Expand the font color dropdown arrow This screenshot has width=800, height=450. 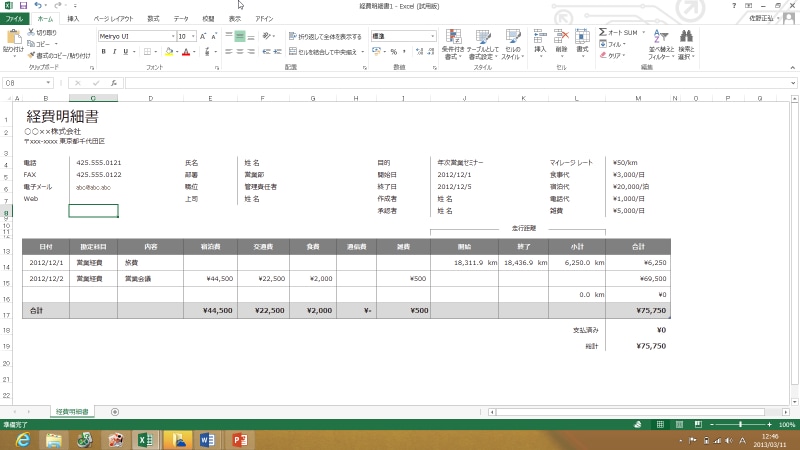coord(194,52)
